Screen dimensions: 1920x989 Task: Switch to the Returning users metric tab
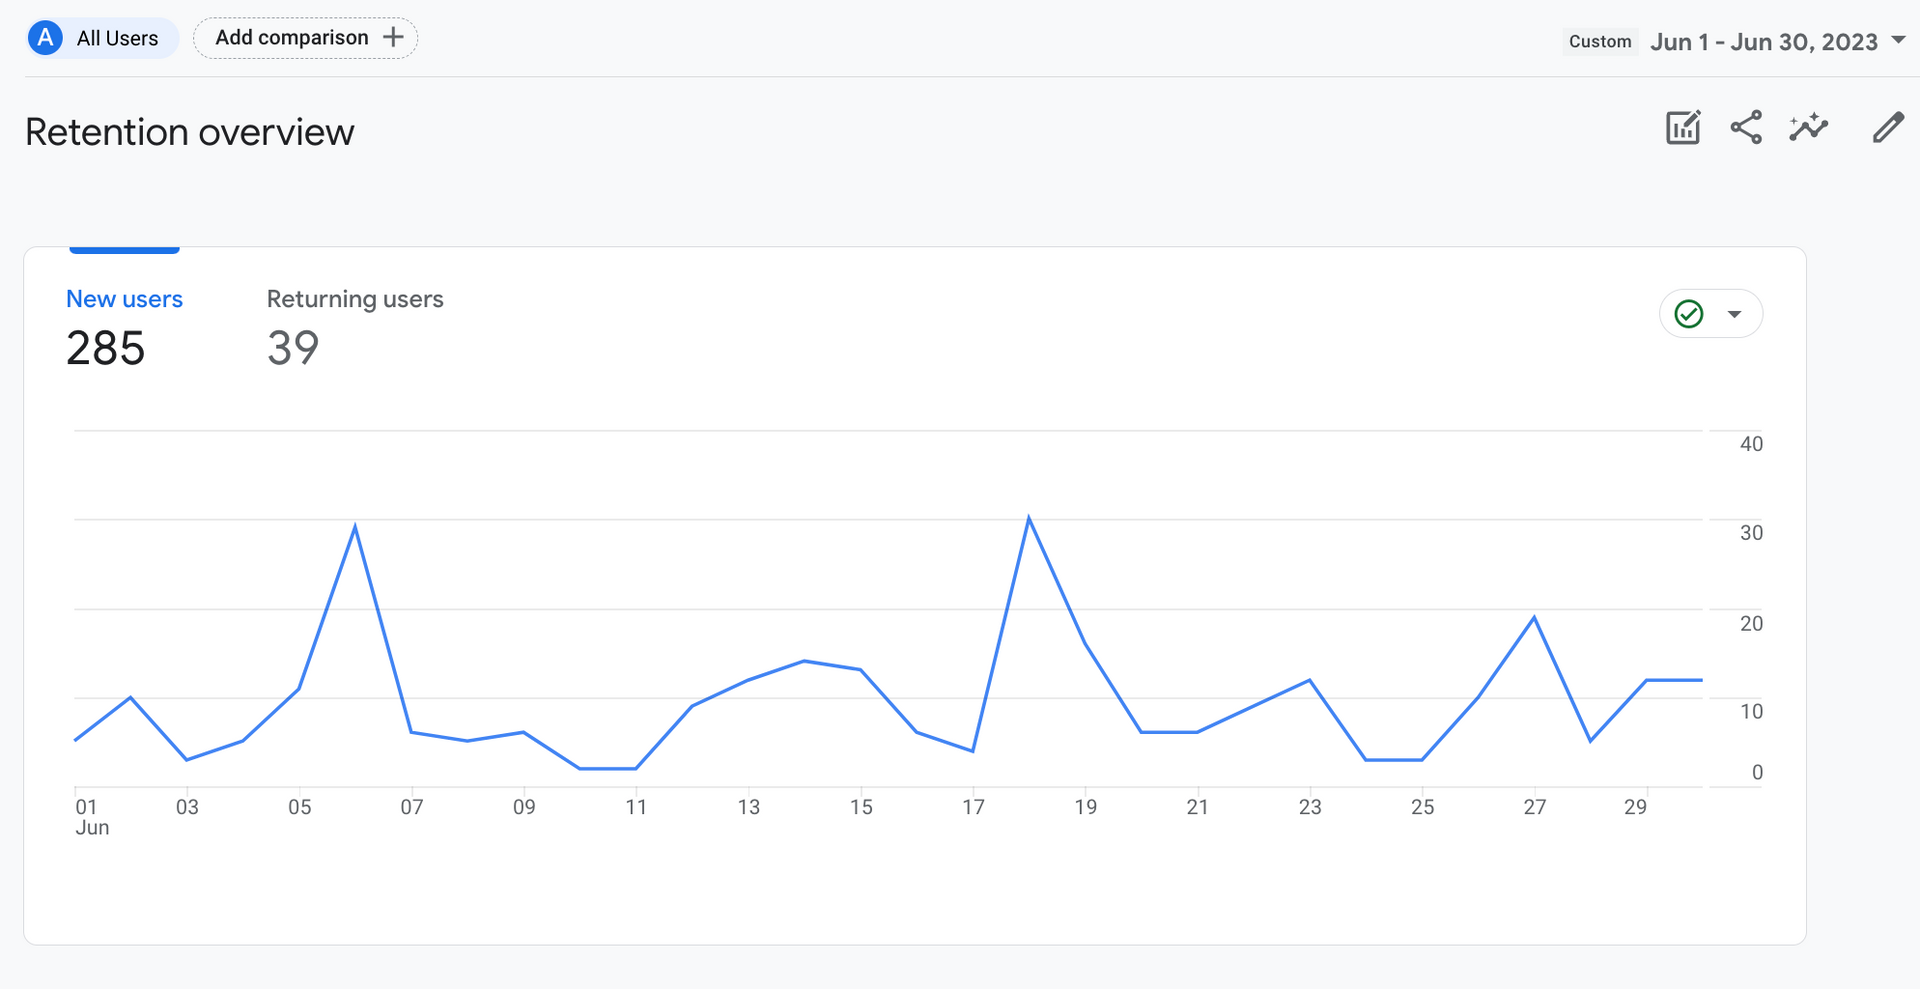click(x=355, y=299)
